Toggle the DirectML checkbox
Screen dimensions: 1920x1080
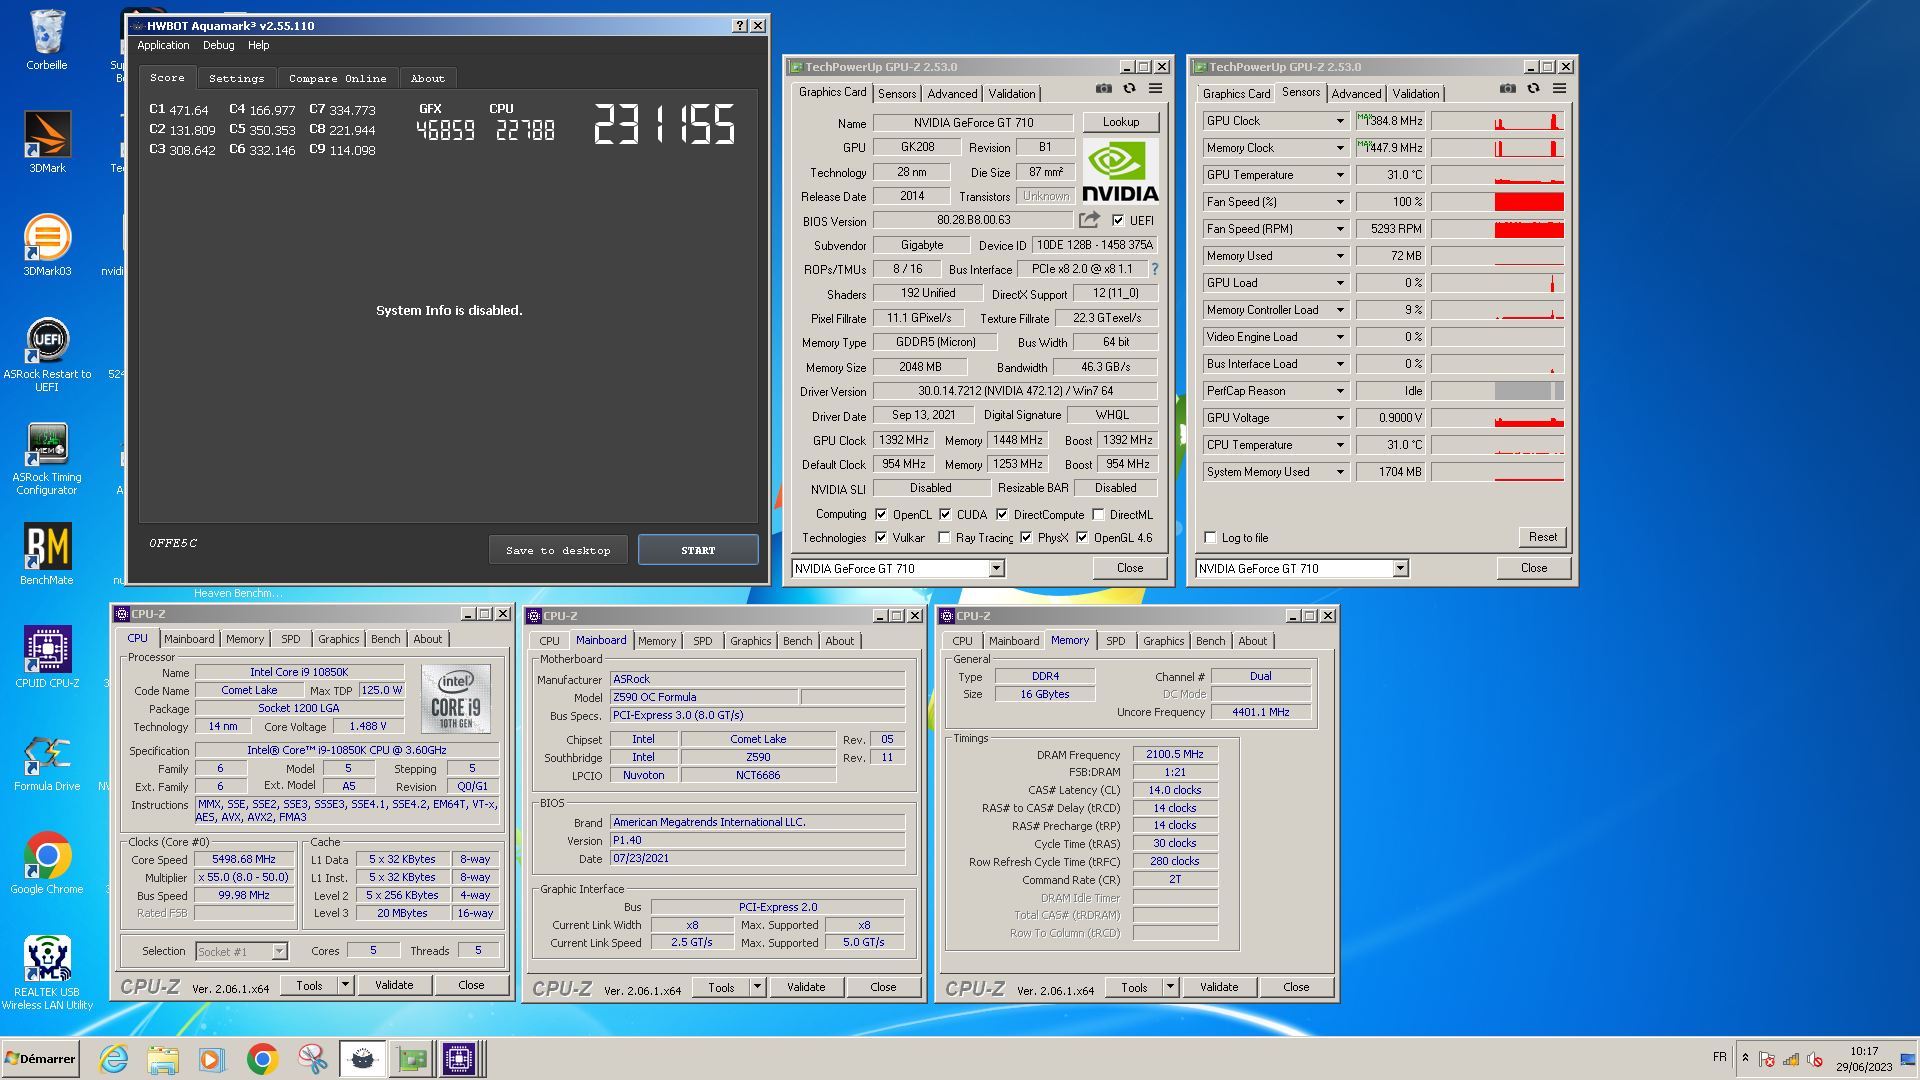[x=1098, y=515]
